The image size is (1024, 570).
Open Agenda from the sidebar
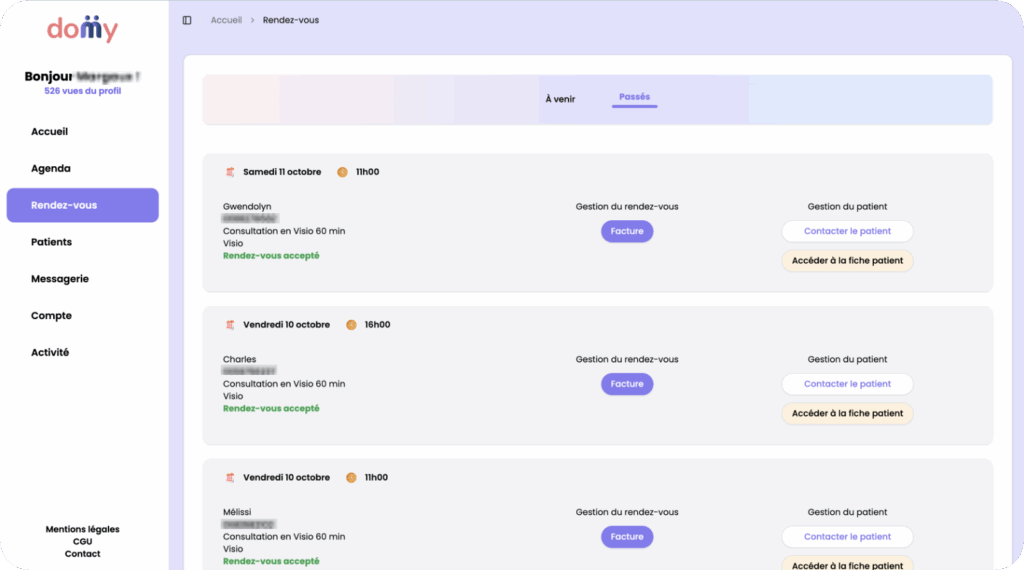[51, 168]
